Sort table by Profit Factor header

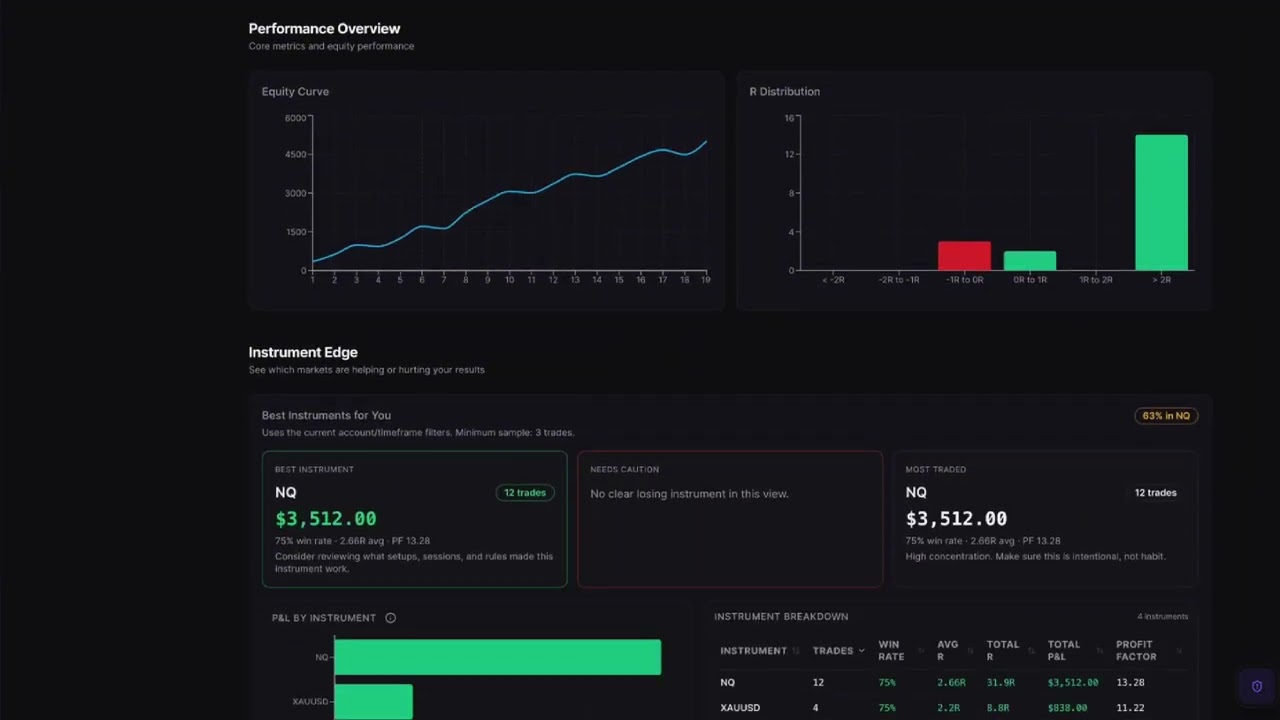click(x=1136, y=651)
